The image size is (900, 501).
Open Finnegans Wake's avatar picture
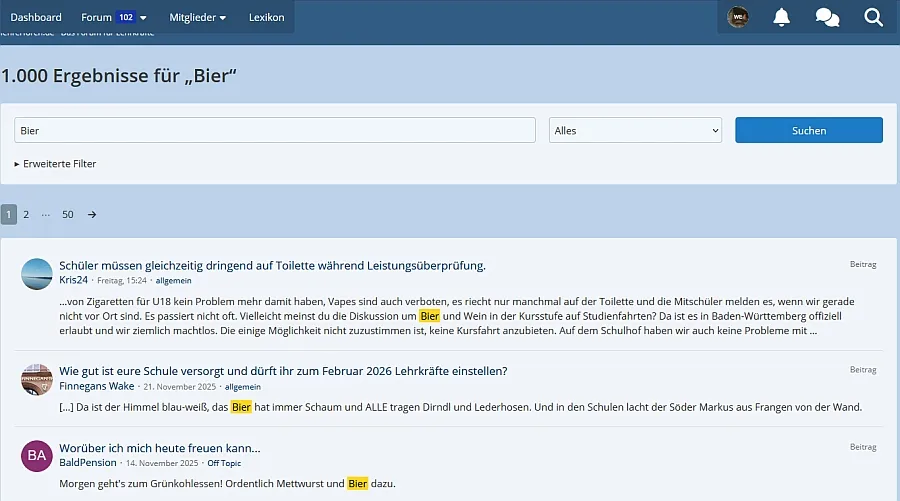37,380
